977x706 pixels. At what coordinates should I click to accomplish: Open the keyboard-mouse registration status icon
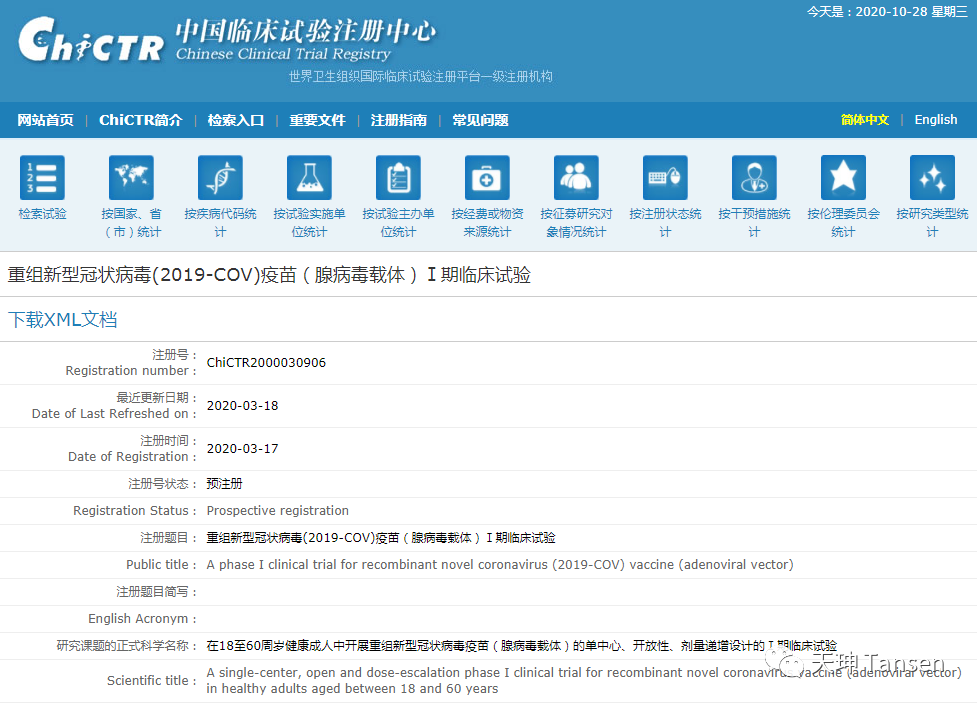(x=665, y=178)
